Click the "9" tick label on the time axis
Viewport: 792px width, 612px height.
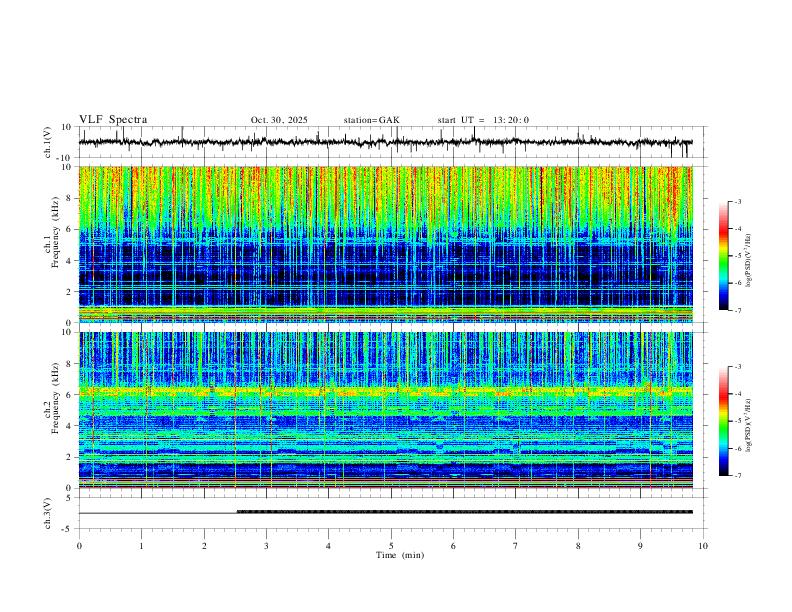click(x=640, y=546)
